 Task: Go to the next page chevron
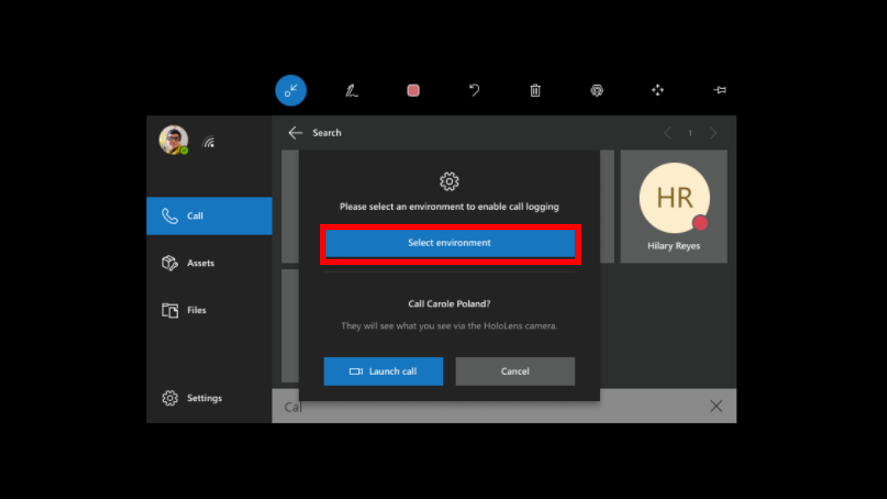713,133
